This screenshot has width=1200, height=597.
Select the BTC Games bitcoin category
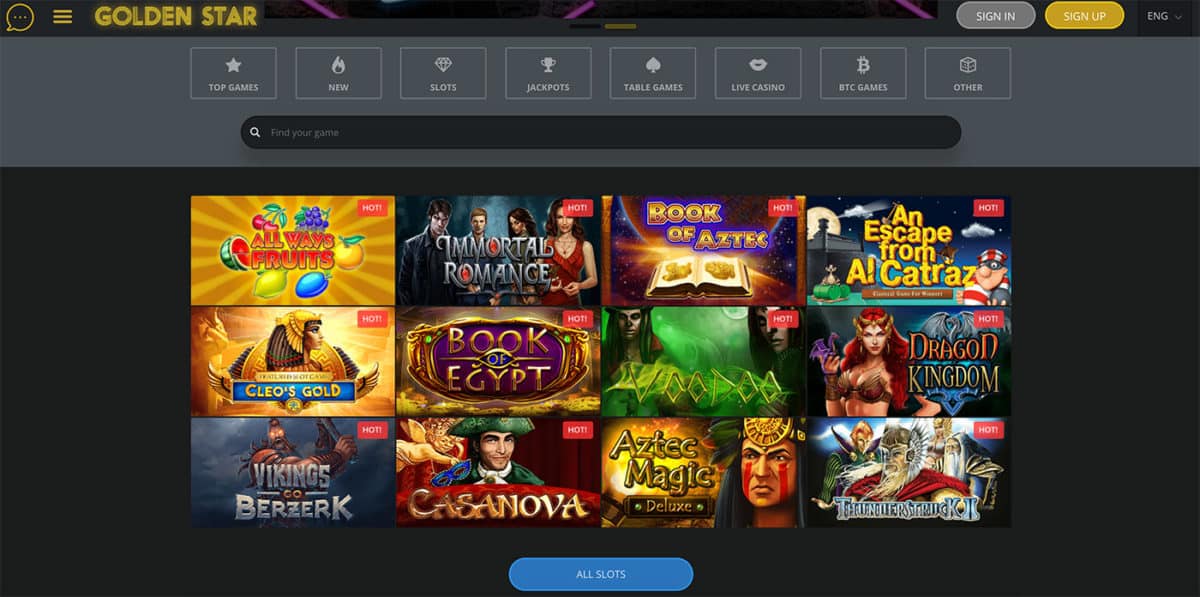863,73
